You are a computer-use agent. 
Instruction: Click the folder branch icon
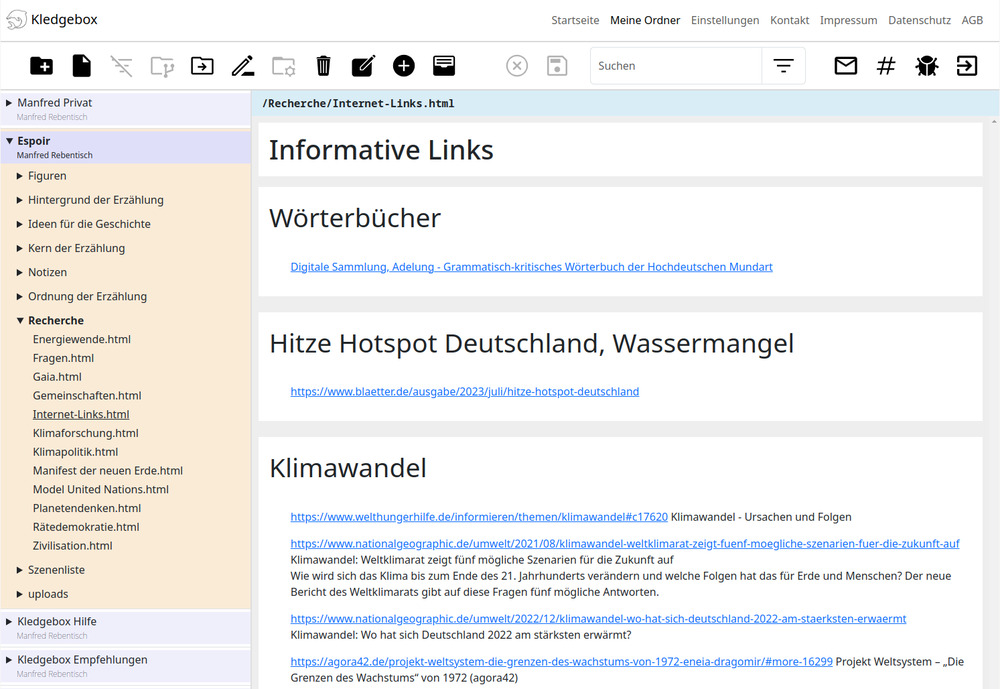click(162, 66)
